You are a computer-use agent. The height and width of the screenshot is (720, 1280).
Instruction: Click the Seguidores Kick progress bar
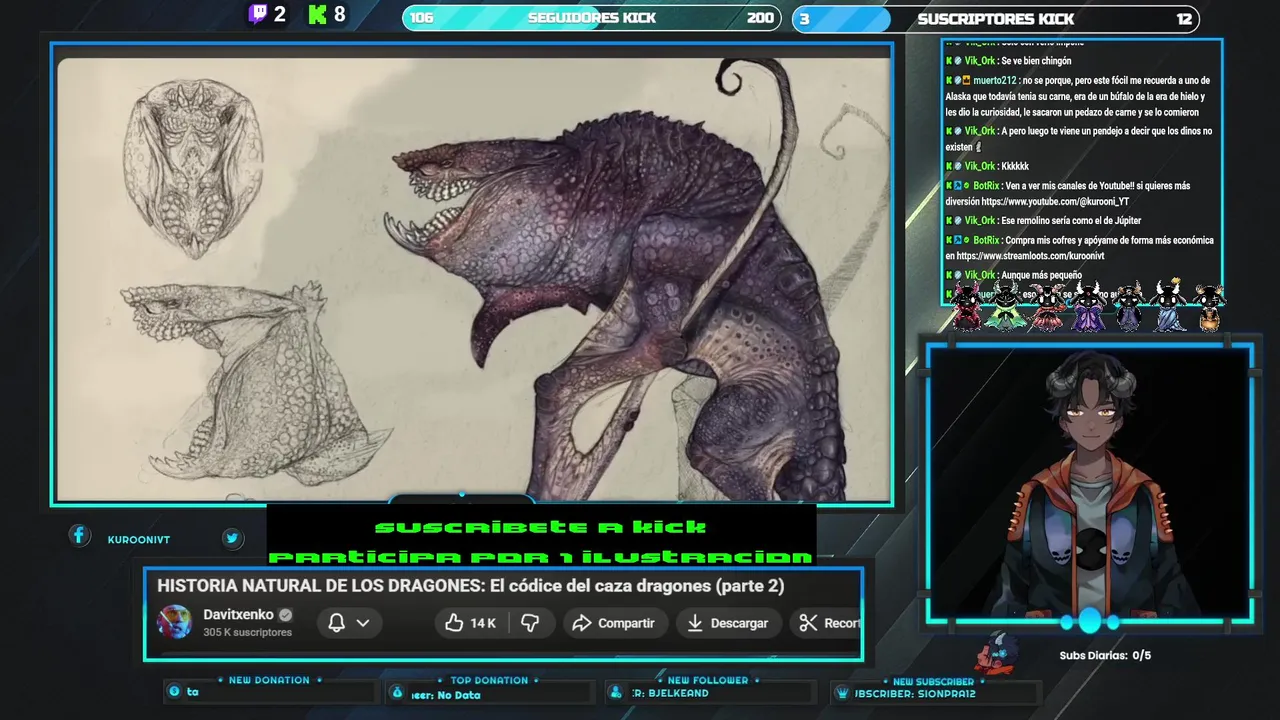(x=592, y=18)
